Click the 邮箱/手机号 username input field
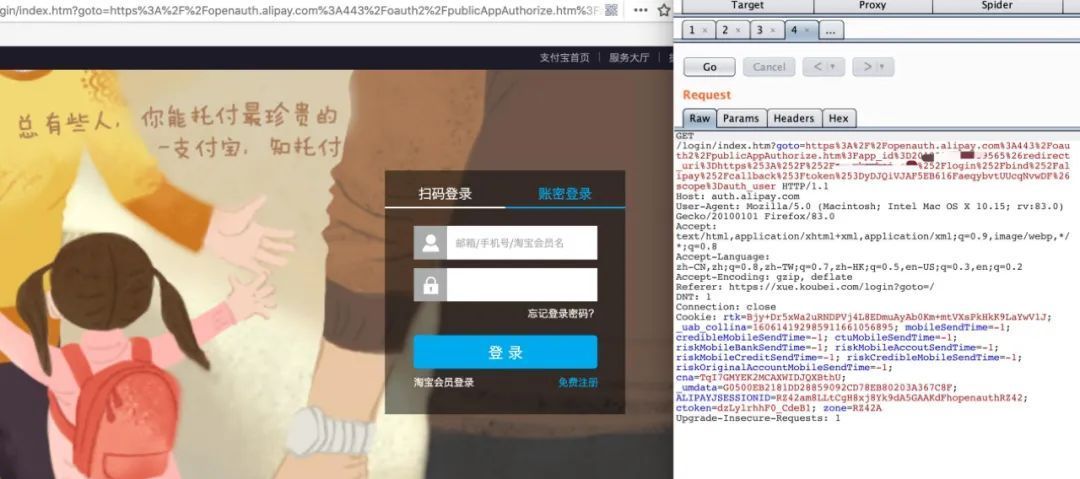This screenshot has width=1080, height=479. pyautogui.click(x=521, y=243)
